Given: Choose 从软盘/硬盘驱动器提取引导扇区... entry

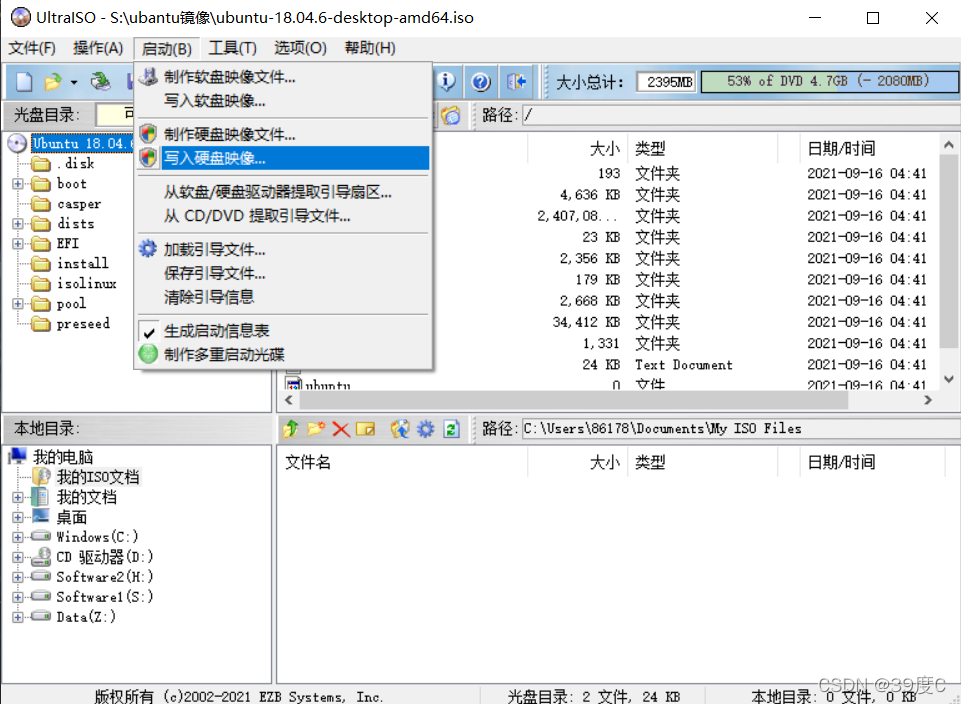Looking at the screenshot, I should pos(283,192).
